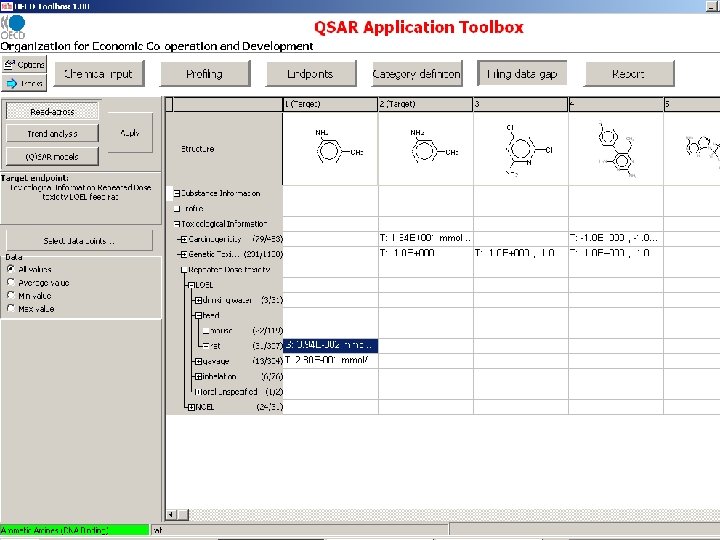Click the horizontal scrollbar left arrow
The width and height of the screenshot is (720, 540).
click(x=170, y=515)
